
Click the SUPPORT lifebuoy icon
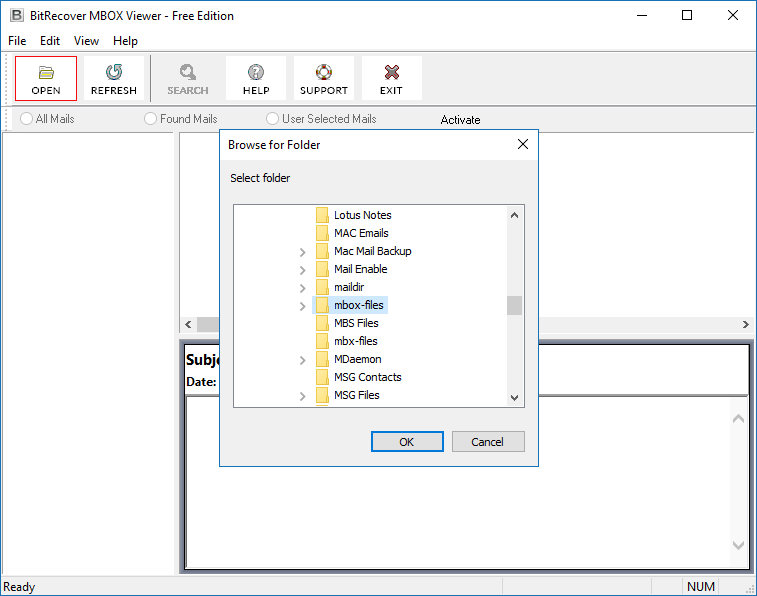324,72
